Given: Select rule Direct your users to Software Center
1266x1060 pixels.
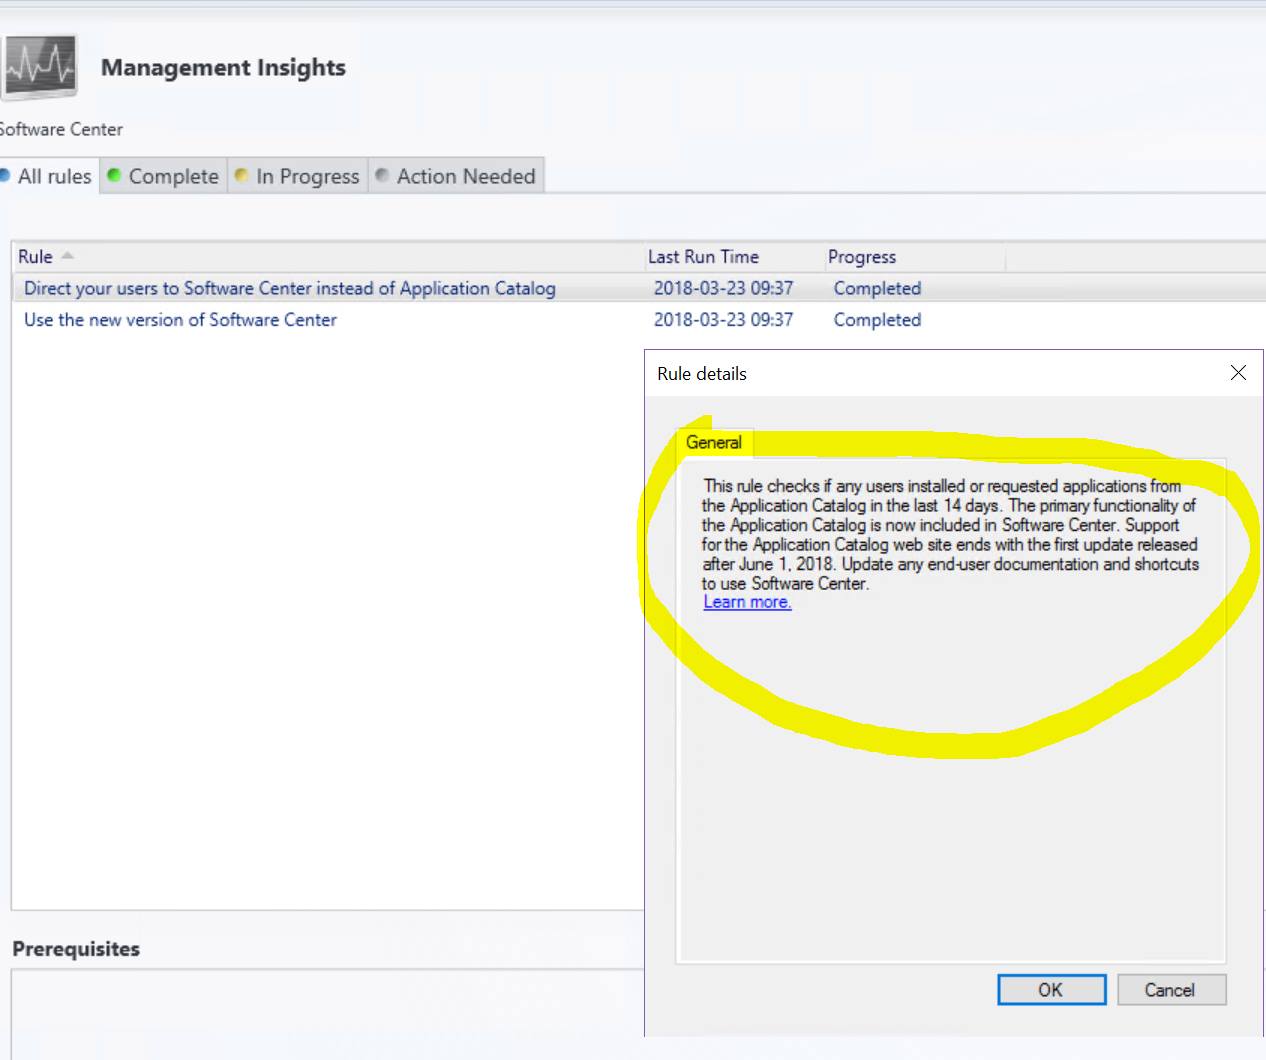Looking at the screenshot, I should (290, 288).
